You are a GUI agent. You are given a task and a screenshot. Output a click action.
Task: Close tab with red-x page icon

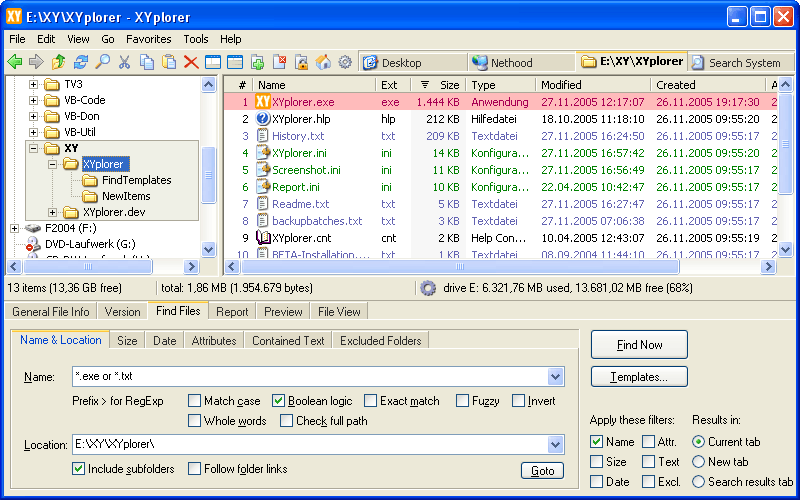coord(279,62)
